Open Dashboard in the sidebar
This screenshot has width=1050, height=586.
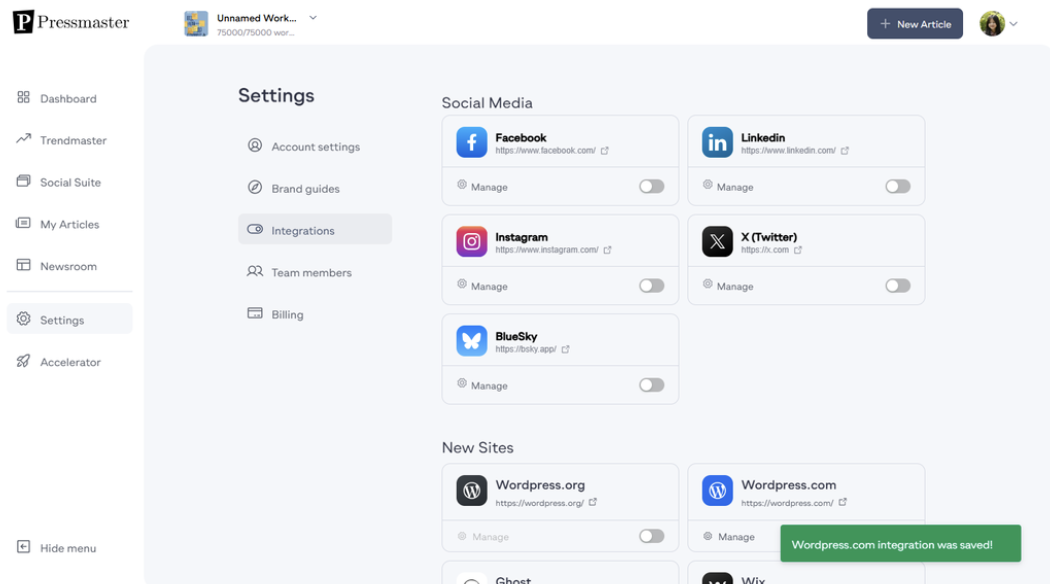70,98
